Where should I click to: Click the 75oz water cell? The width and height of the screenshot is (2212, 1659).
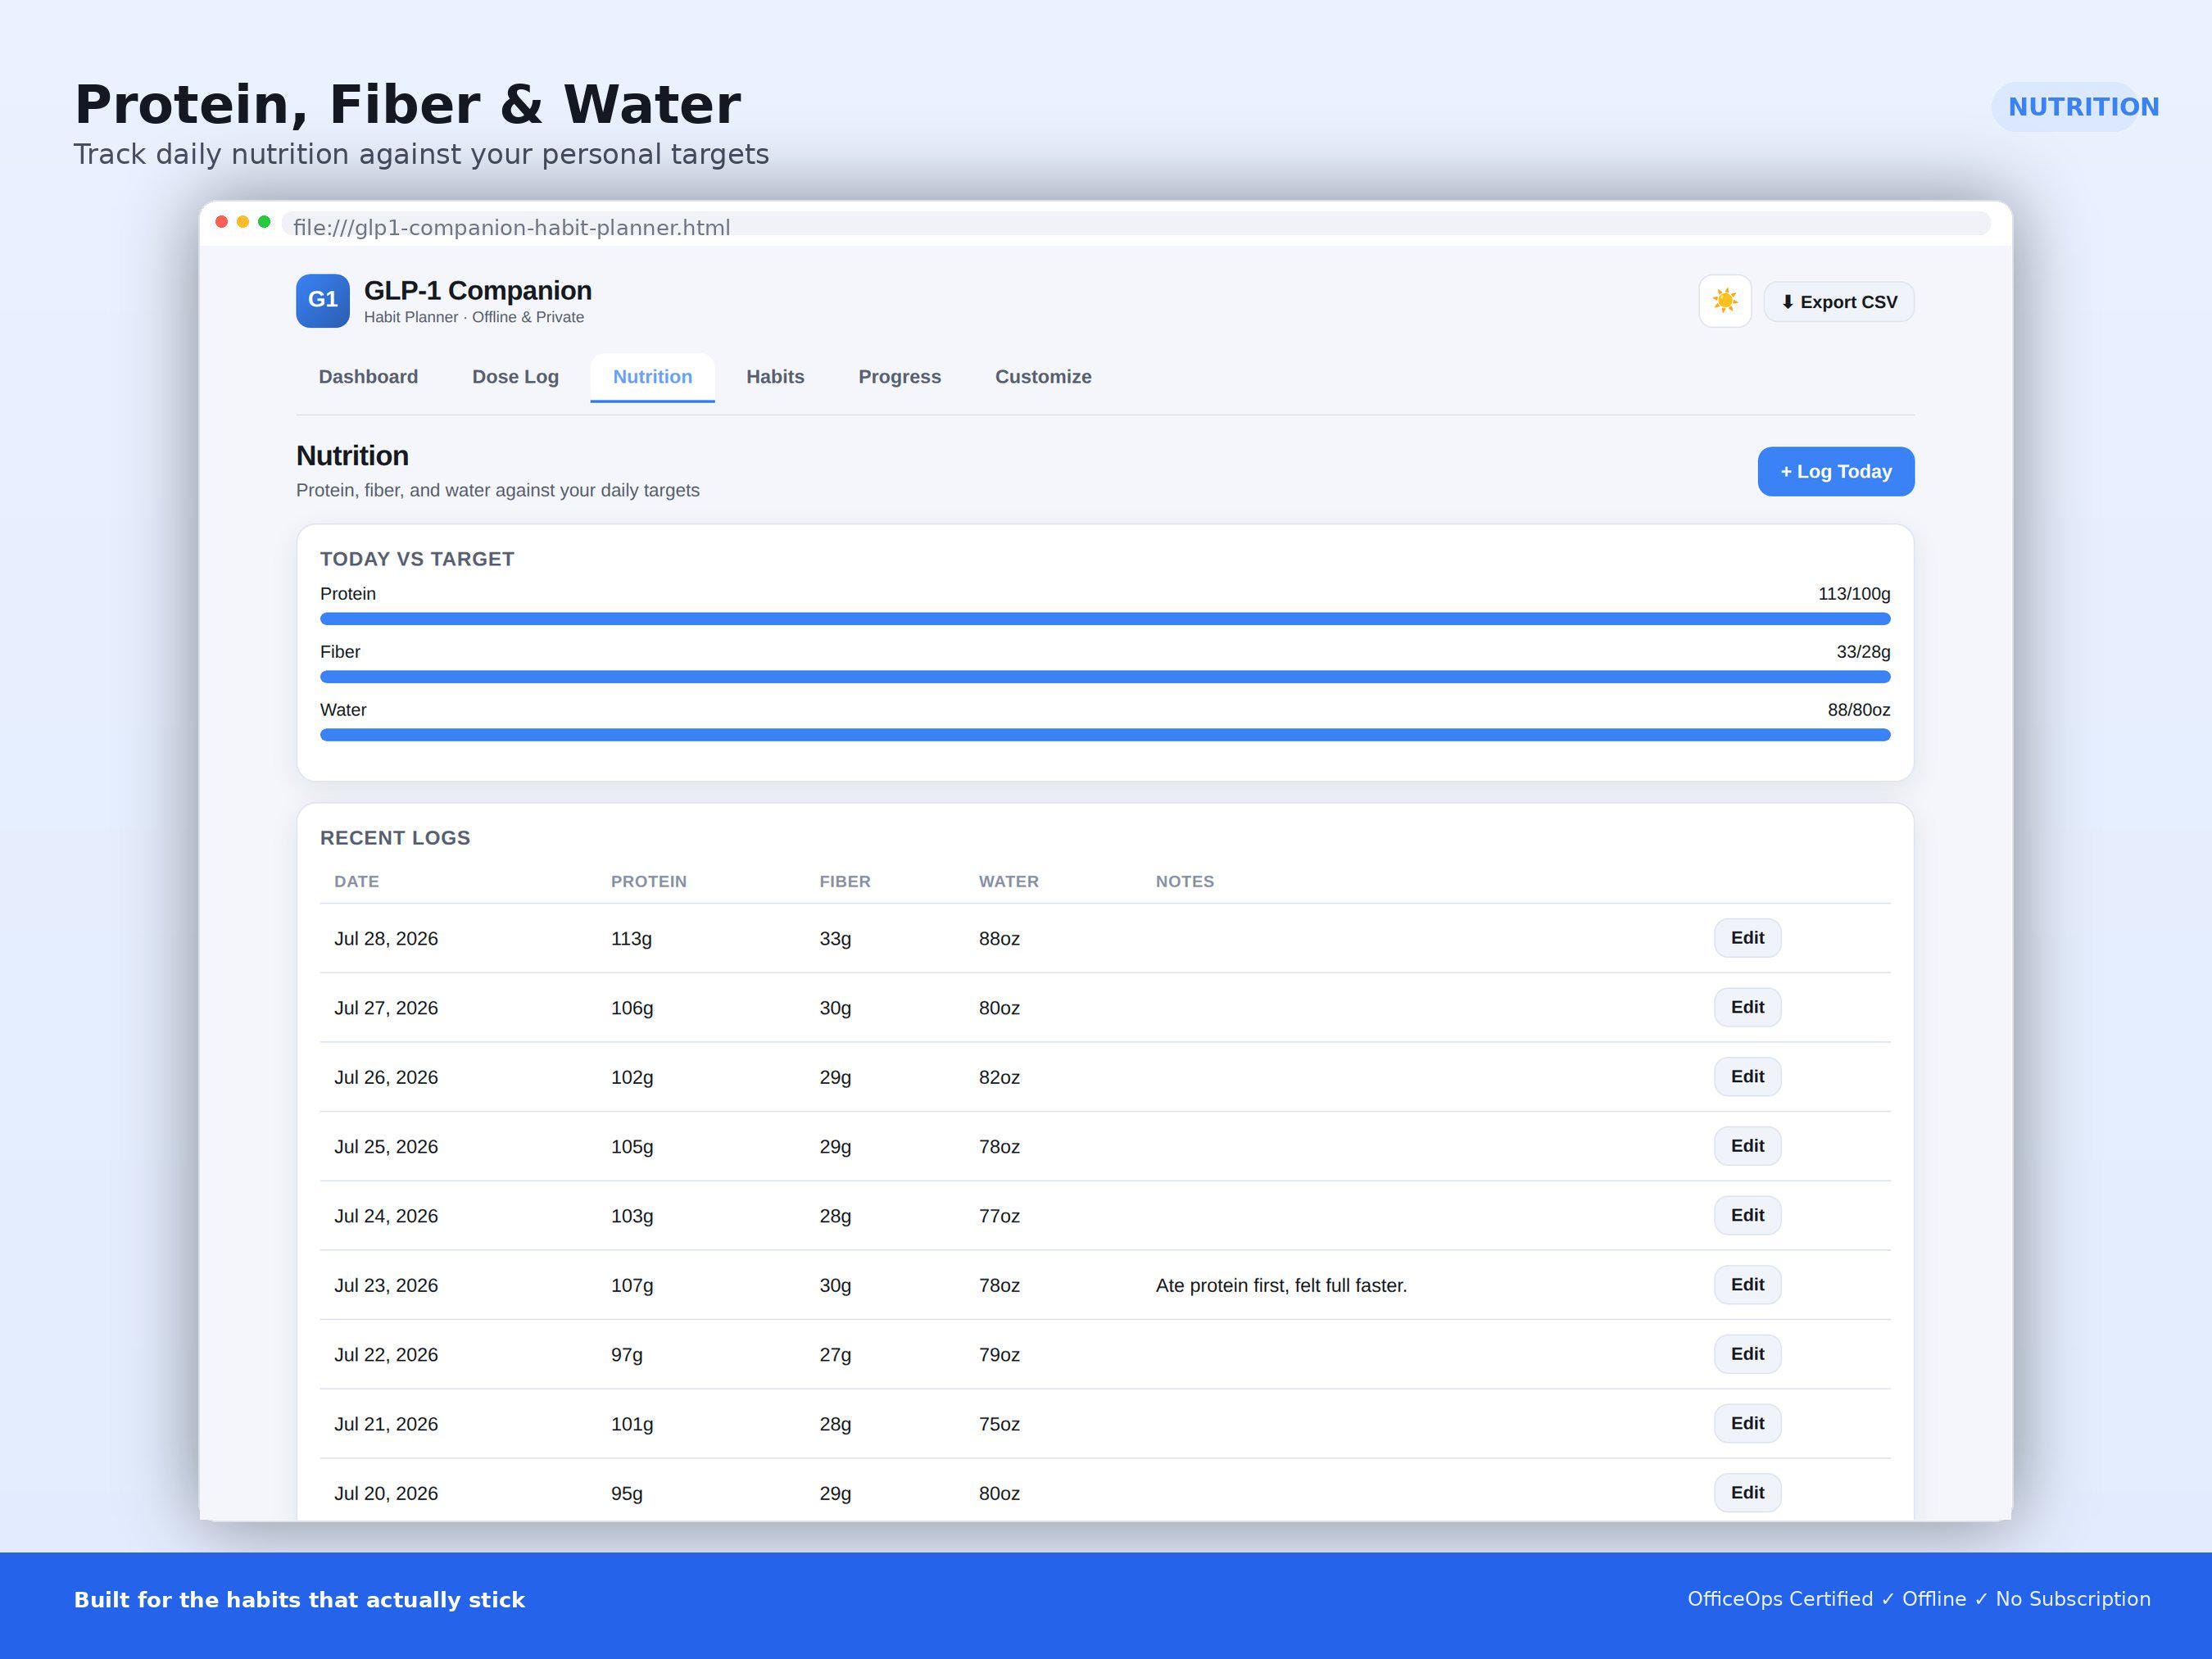[999, 1424]
